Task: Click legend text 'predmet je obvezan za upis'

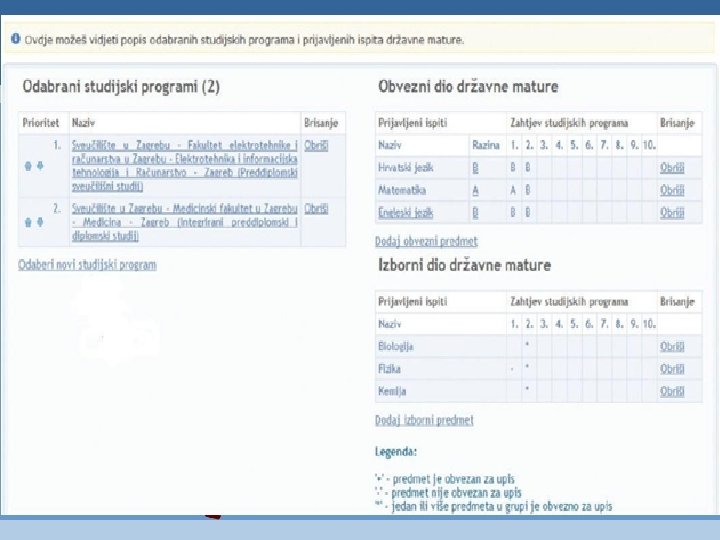Action: pyautogui.click(x=454, y=479)
